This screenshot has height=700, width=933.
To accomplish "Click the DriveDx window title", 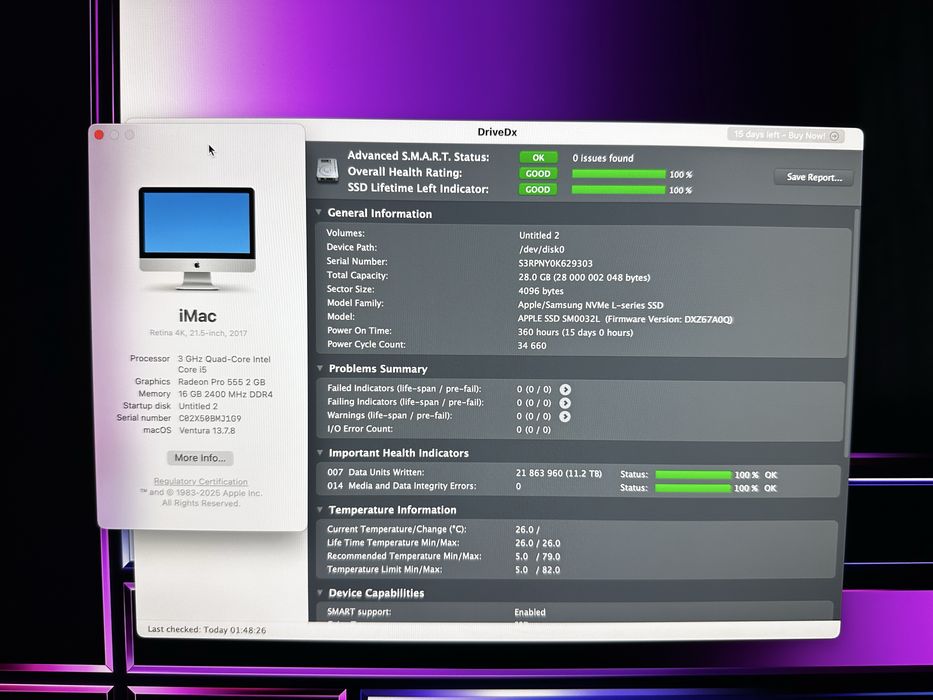I will (497, 132).
